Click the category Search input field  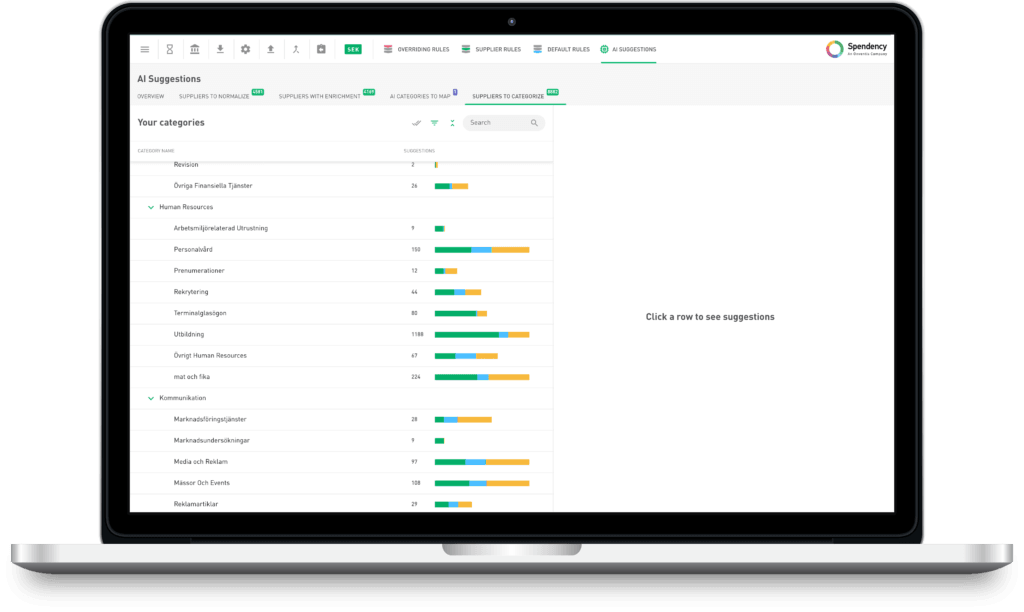498,123
